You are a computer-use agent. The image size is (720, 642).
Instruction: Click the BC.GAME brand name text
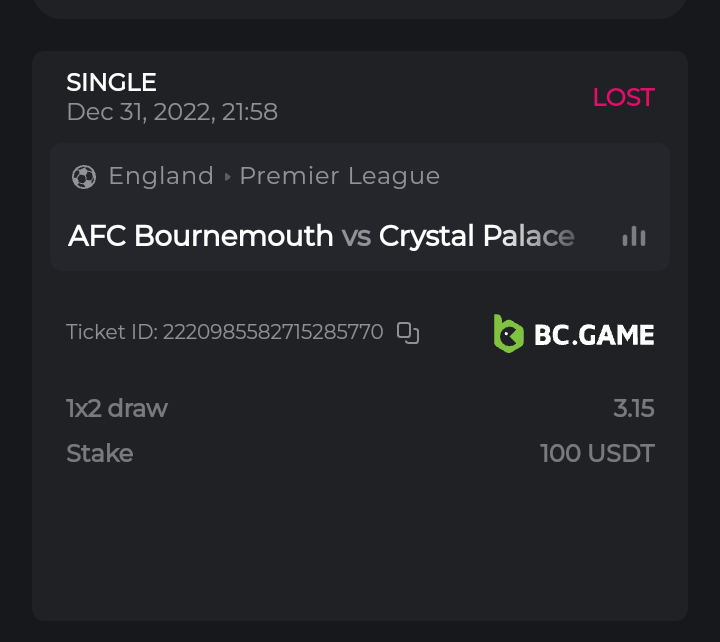coord(594,335)
